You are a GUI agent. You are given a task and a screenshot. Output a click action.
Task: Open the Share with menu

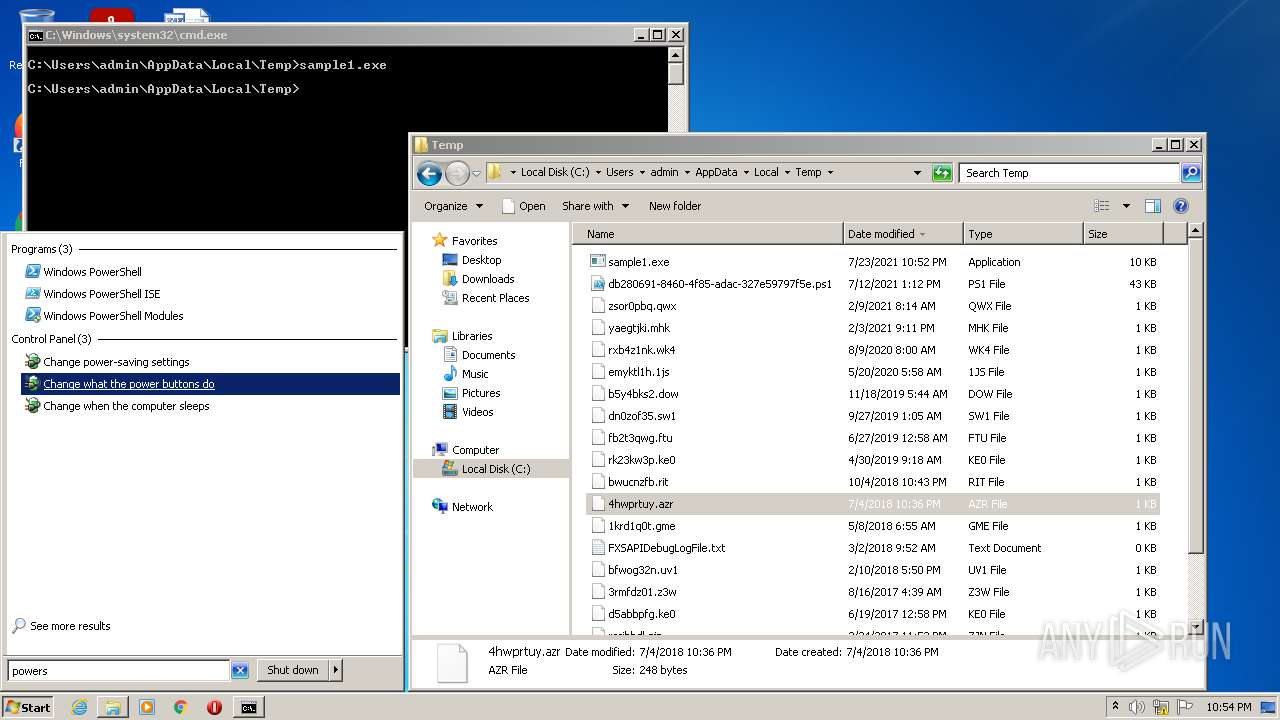pyautogui.click(x=596, y=206)
